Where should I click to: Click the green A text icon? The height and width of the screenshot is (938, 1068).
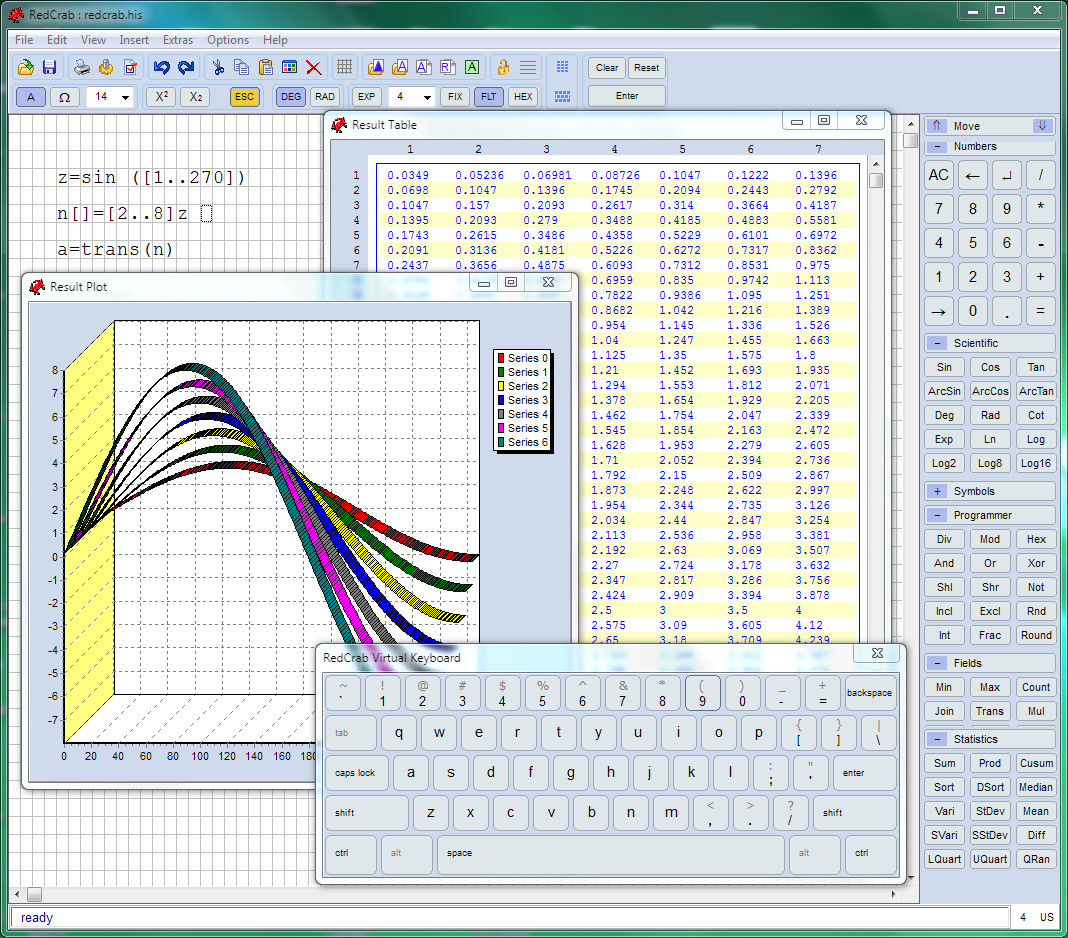tap(472, 67)
